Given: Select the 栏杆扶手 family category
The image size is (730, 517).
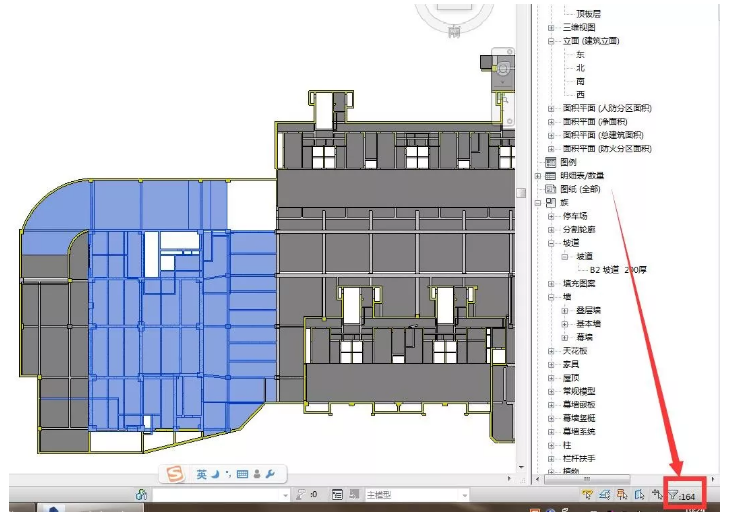Looking at the screenshot, I should [x=579, y=459].
